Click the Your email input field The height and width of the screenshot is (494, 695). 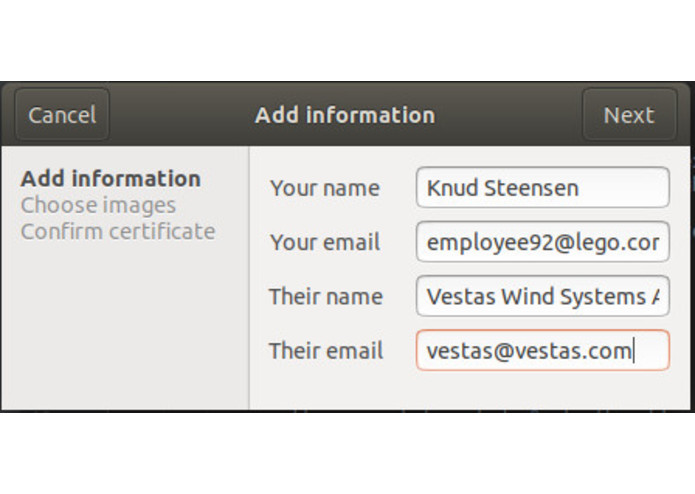(x=543, y=242)
